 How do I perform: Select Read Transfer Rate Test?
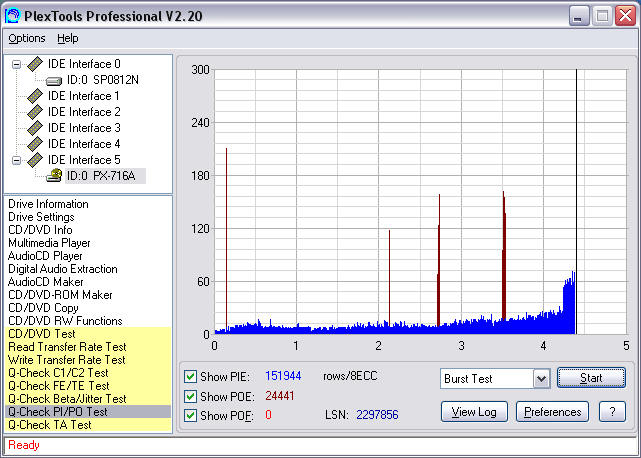pyautogui.click(x=88, y=347)
